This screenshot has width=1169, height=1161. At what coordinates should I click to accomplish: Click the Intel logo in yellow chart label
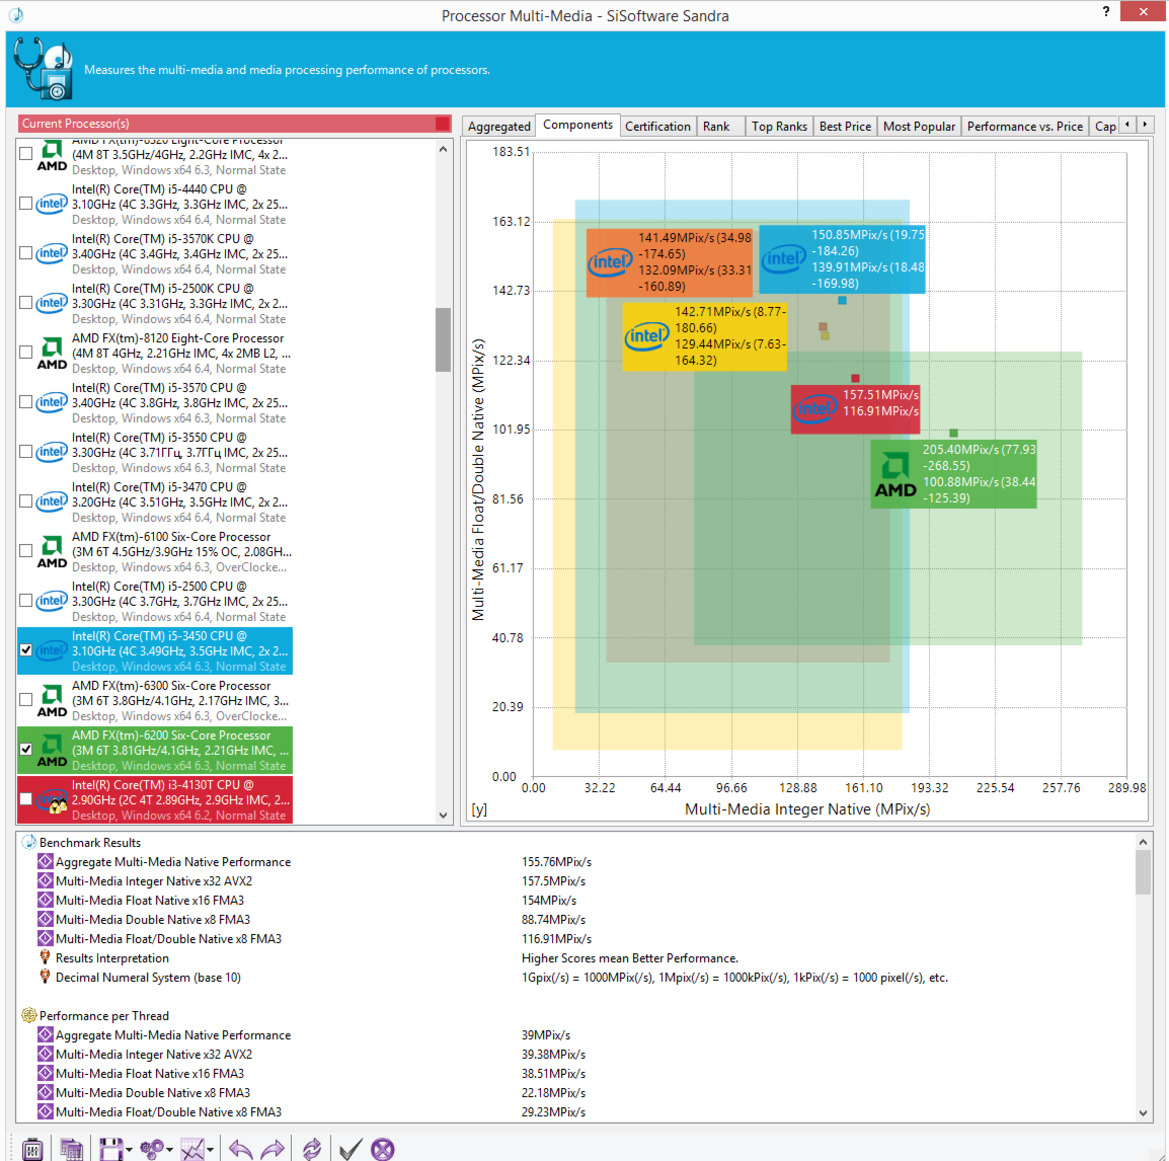click(646, 336)
